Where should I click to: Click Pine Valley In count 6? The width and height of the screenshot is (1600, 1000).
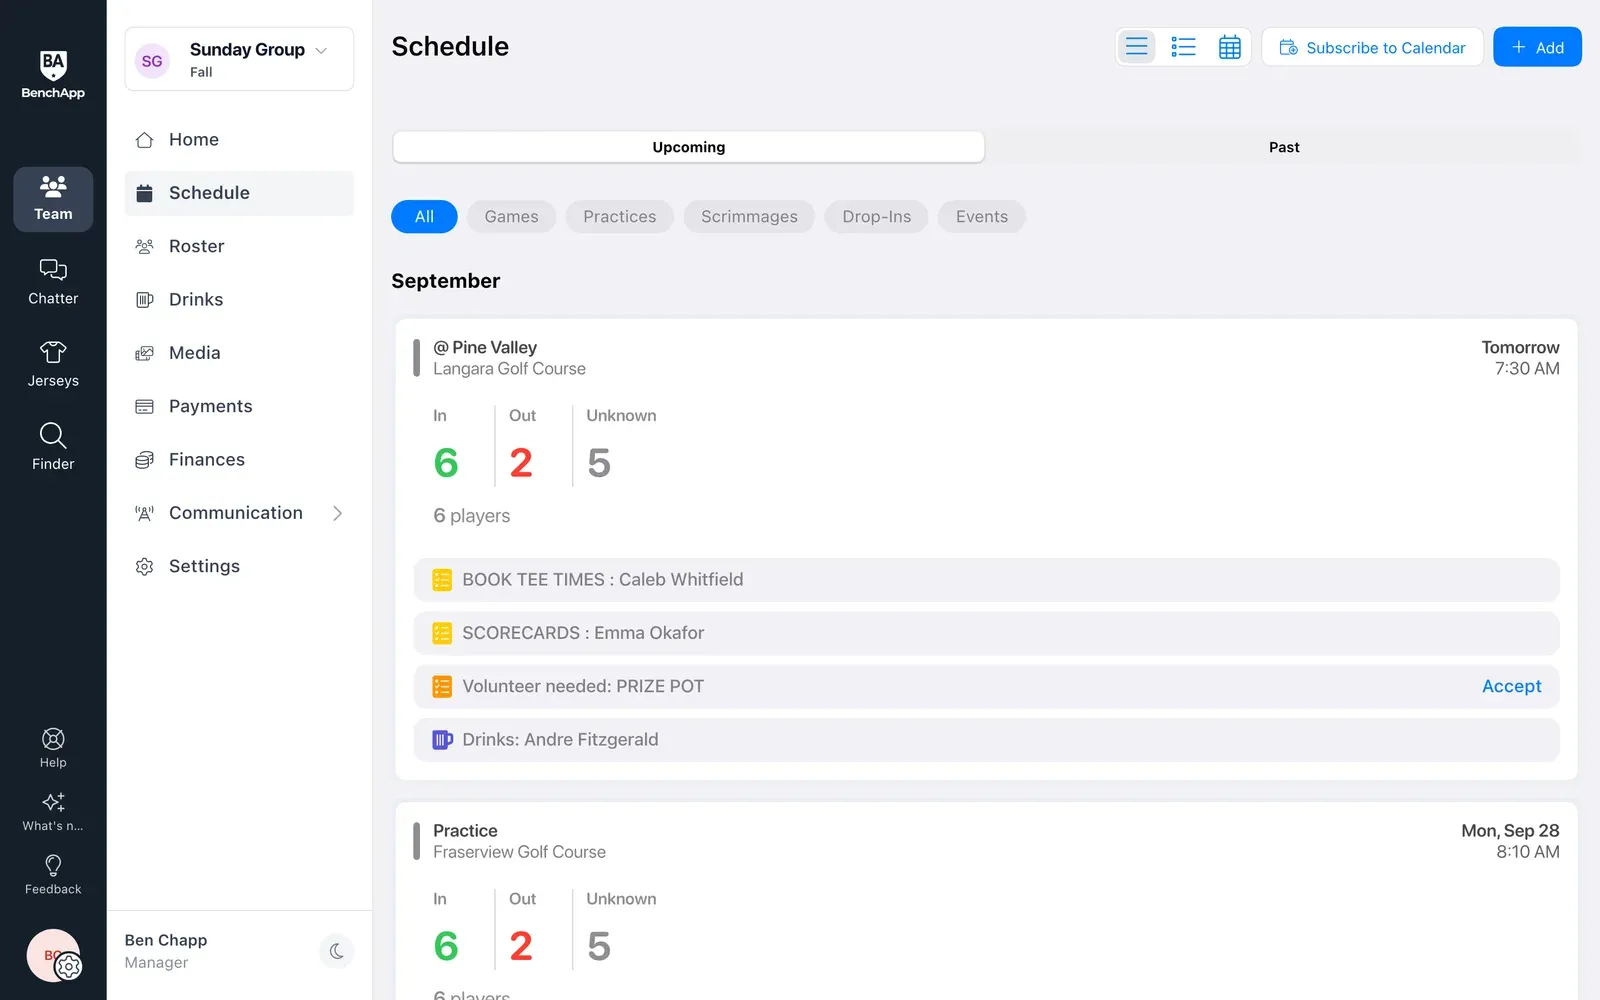(446, 463)
